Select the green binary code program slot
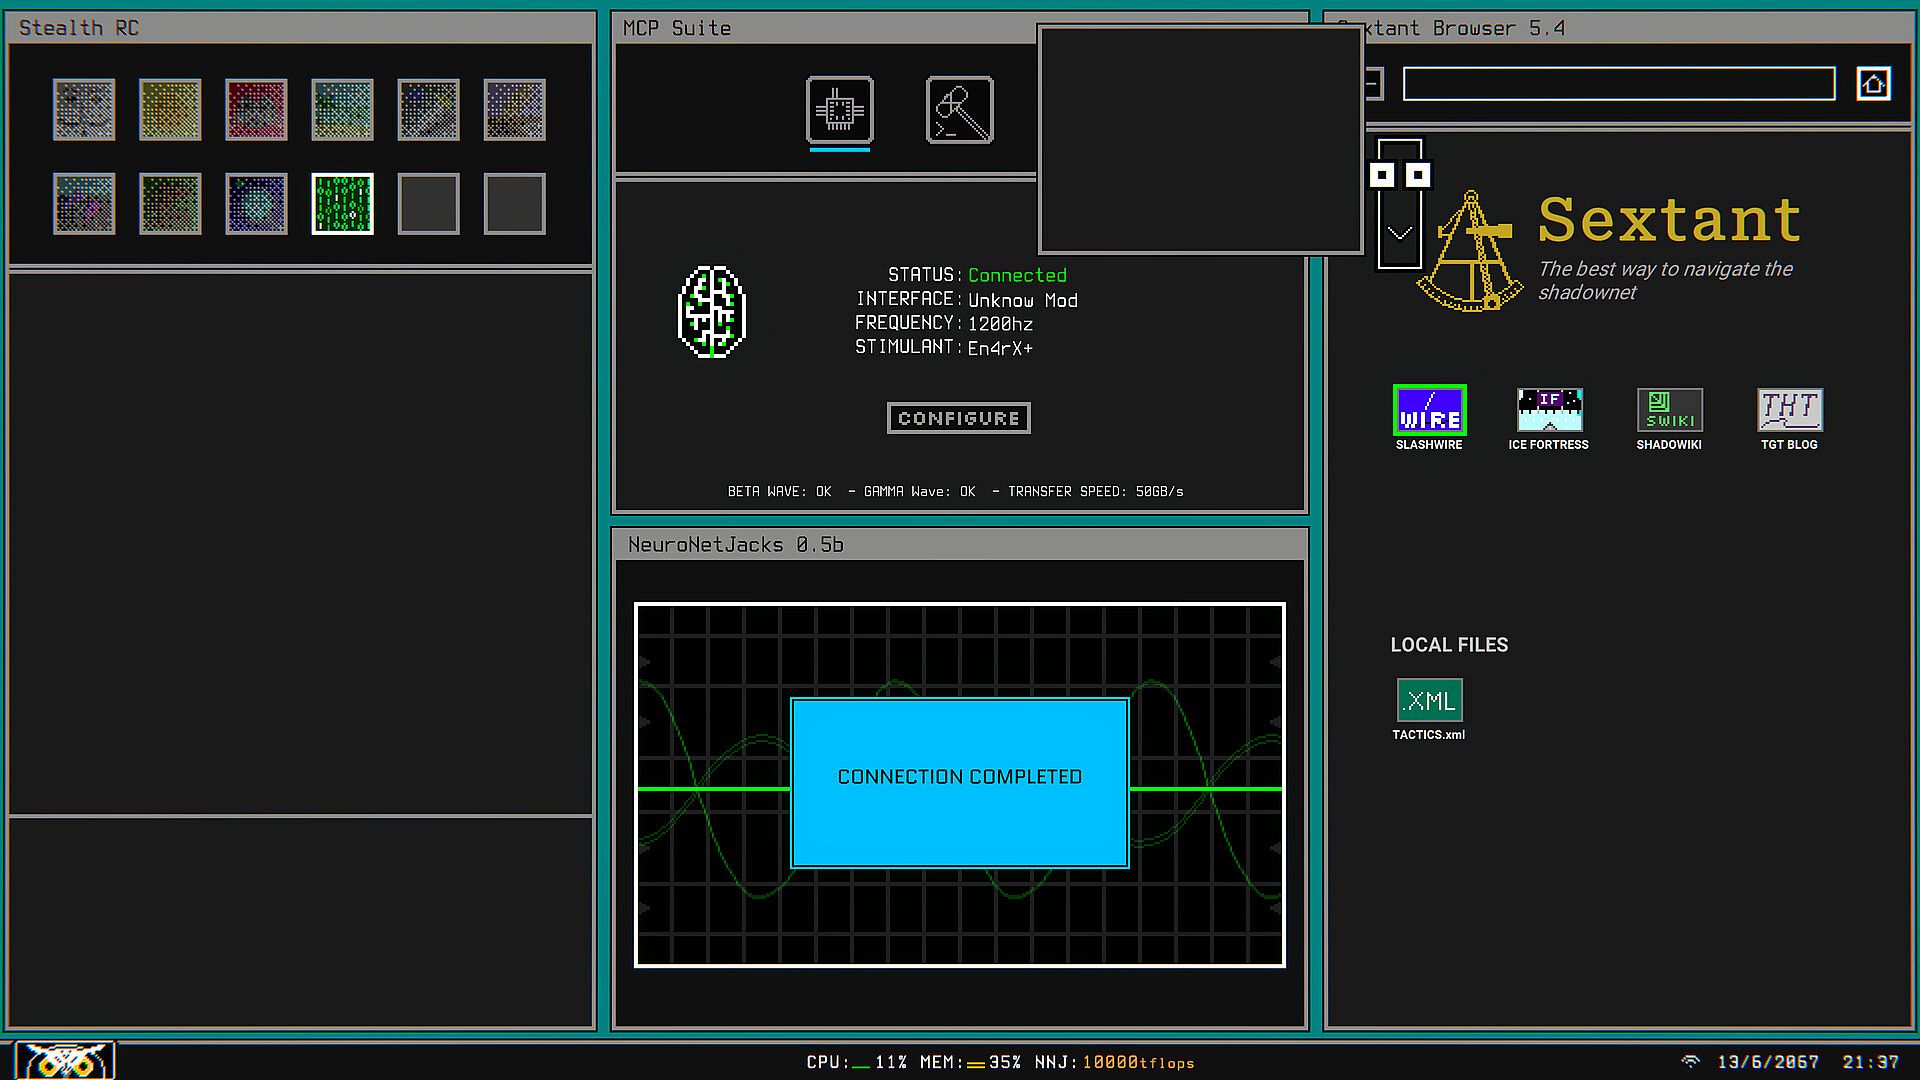This screenshot has width=1920, height=1080. (x=342, y=204)
